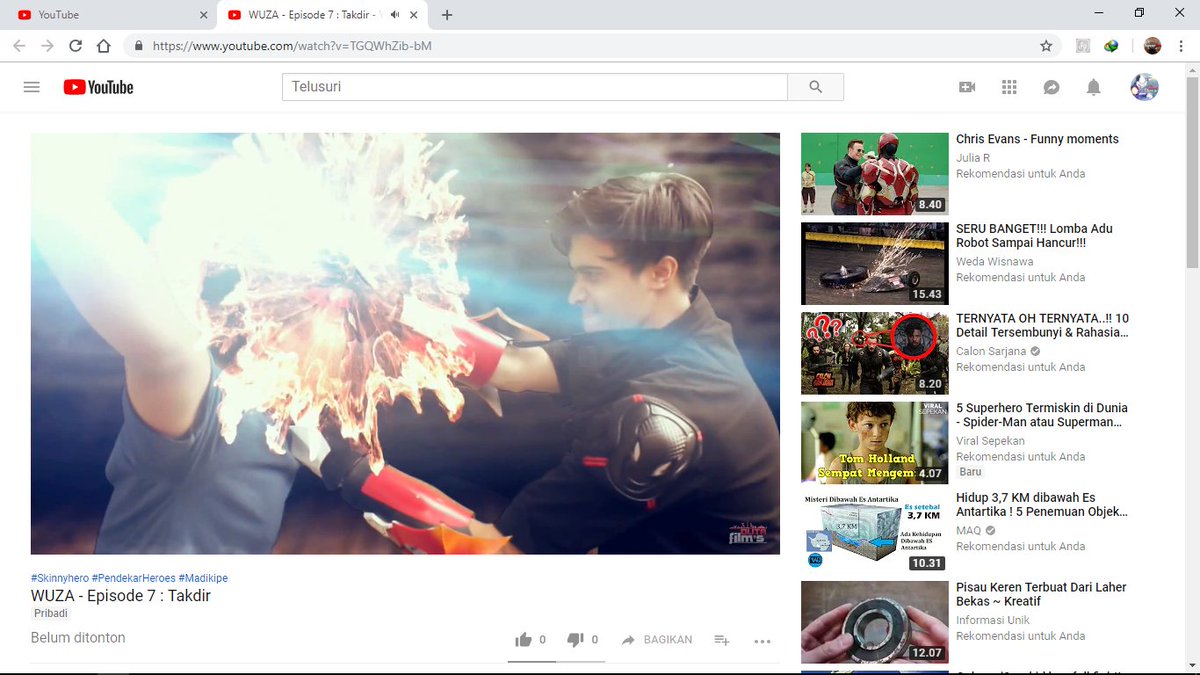
Task: Close the first YouTube tab
Action: tap(204, 15)
